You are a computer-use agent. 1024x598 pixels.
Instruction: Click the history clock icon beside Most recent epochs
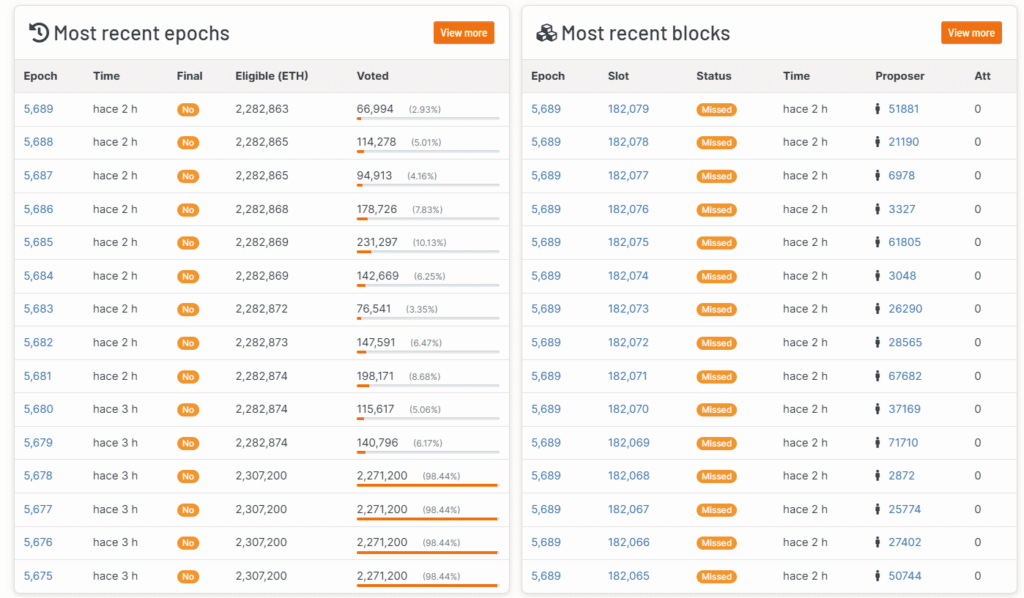(x=39, y=33)
